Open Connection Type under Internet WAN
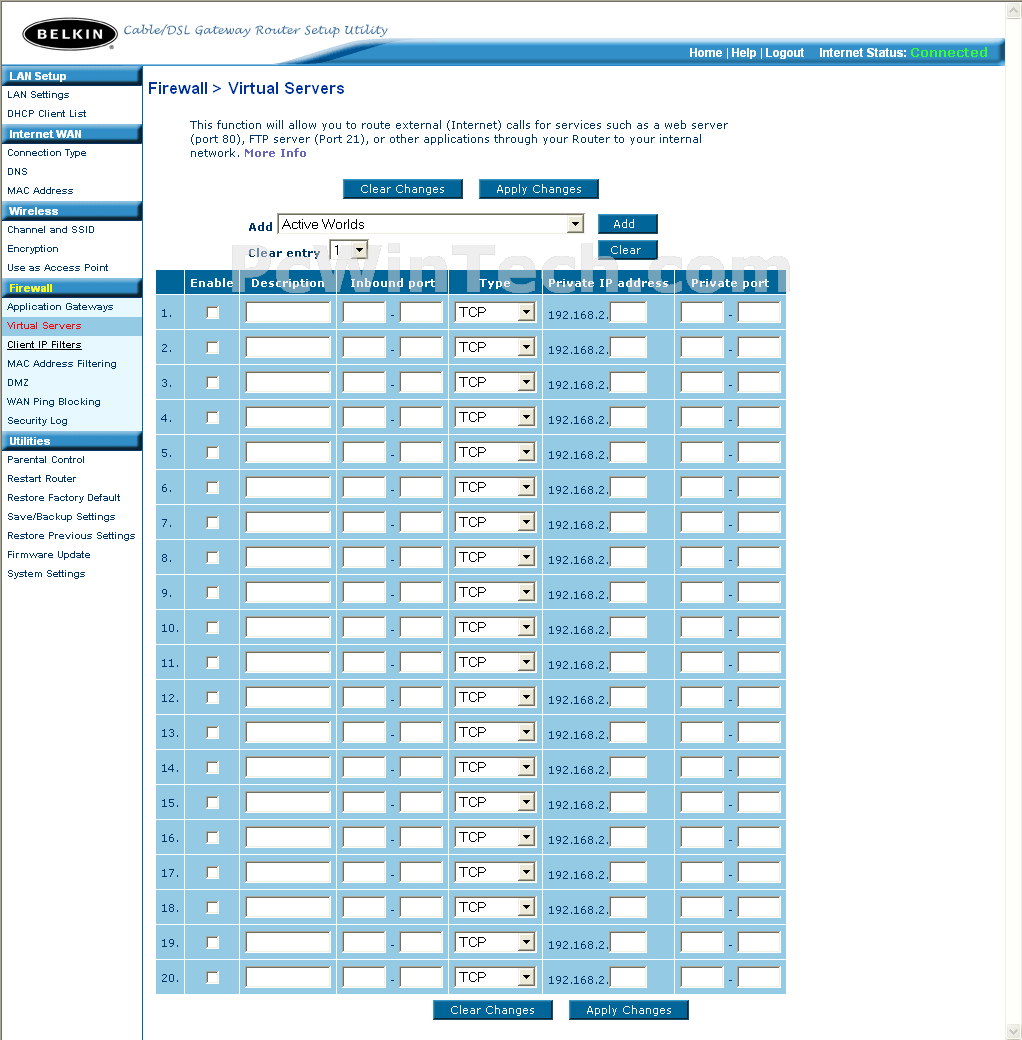Image resolution: width=1022 pixels, height=1040 pixels. pyautogui.click(x=46, y=153)
